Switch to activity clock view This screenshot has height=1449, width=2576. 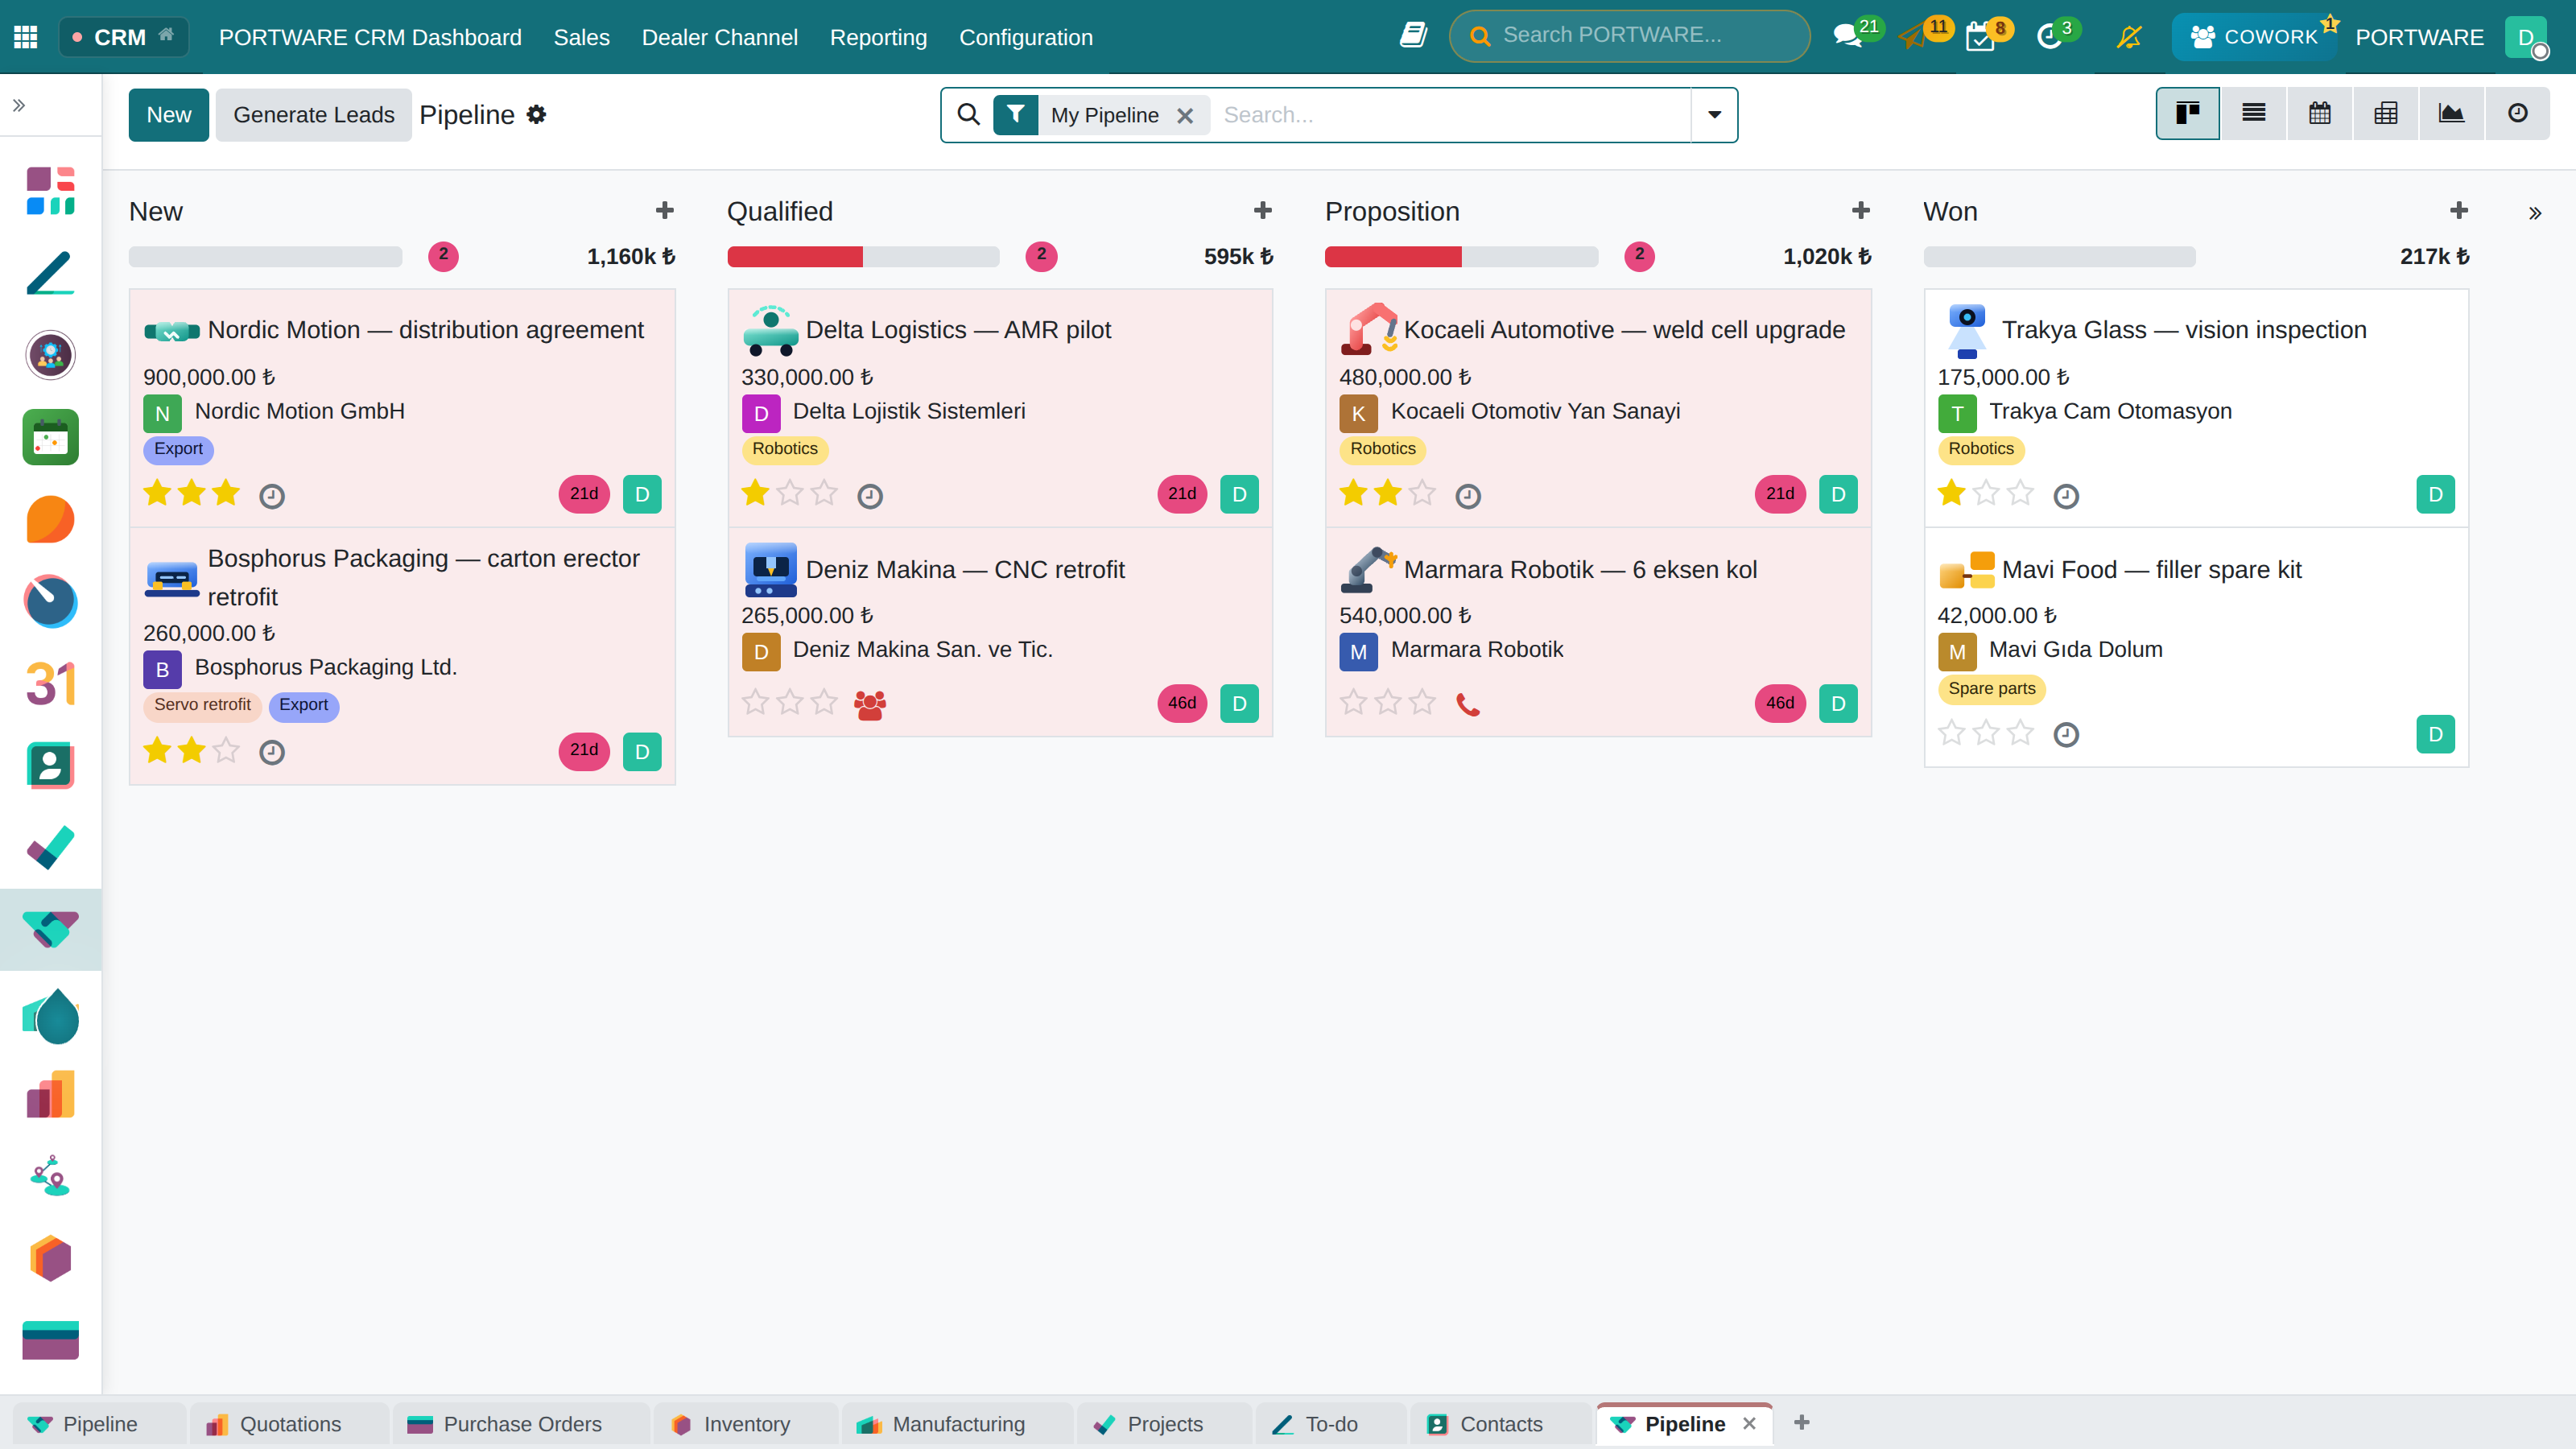(2518, 114)
